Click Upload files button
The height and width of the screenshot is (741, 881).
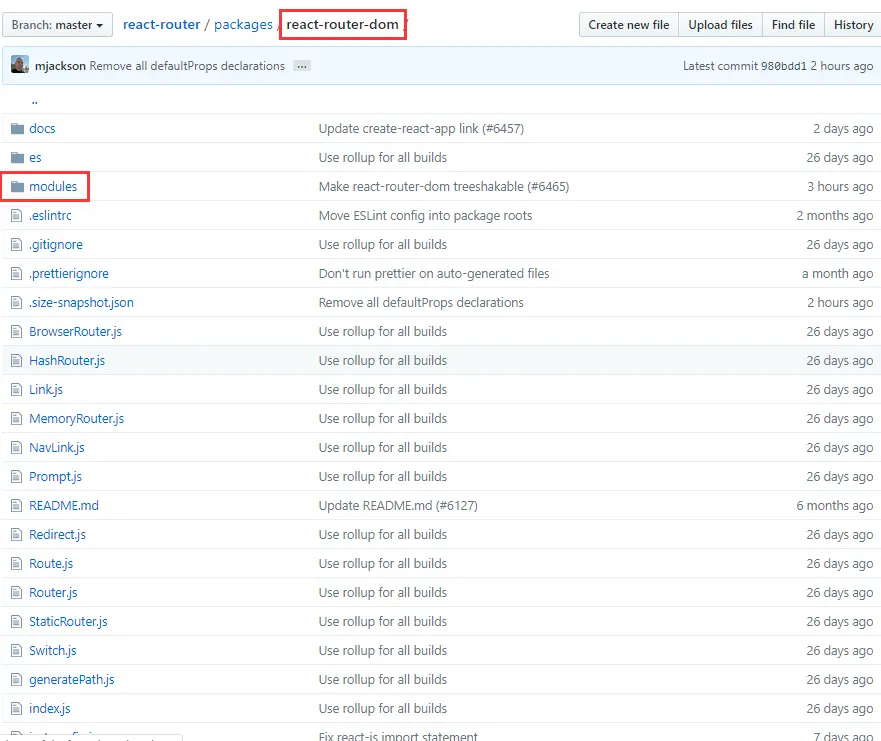coord(720,25)
